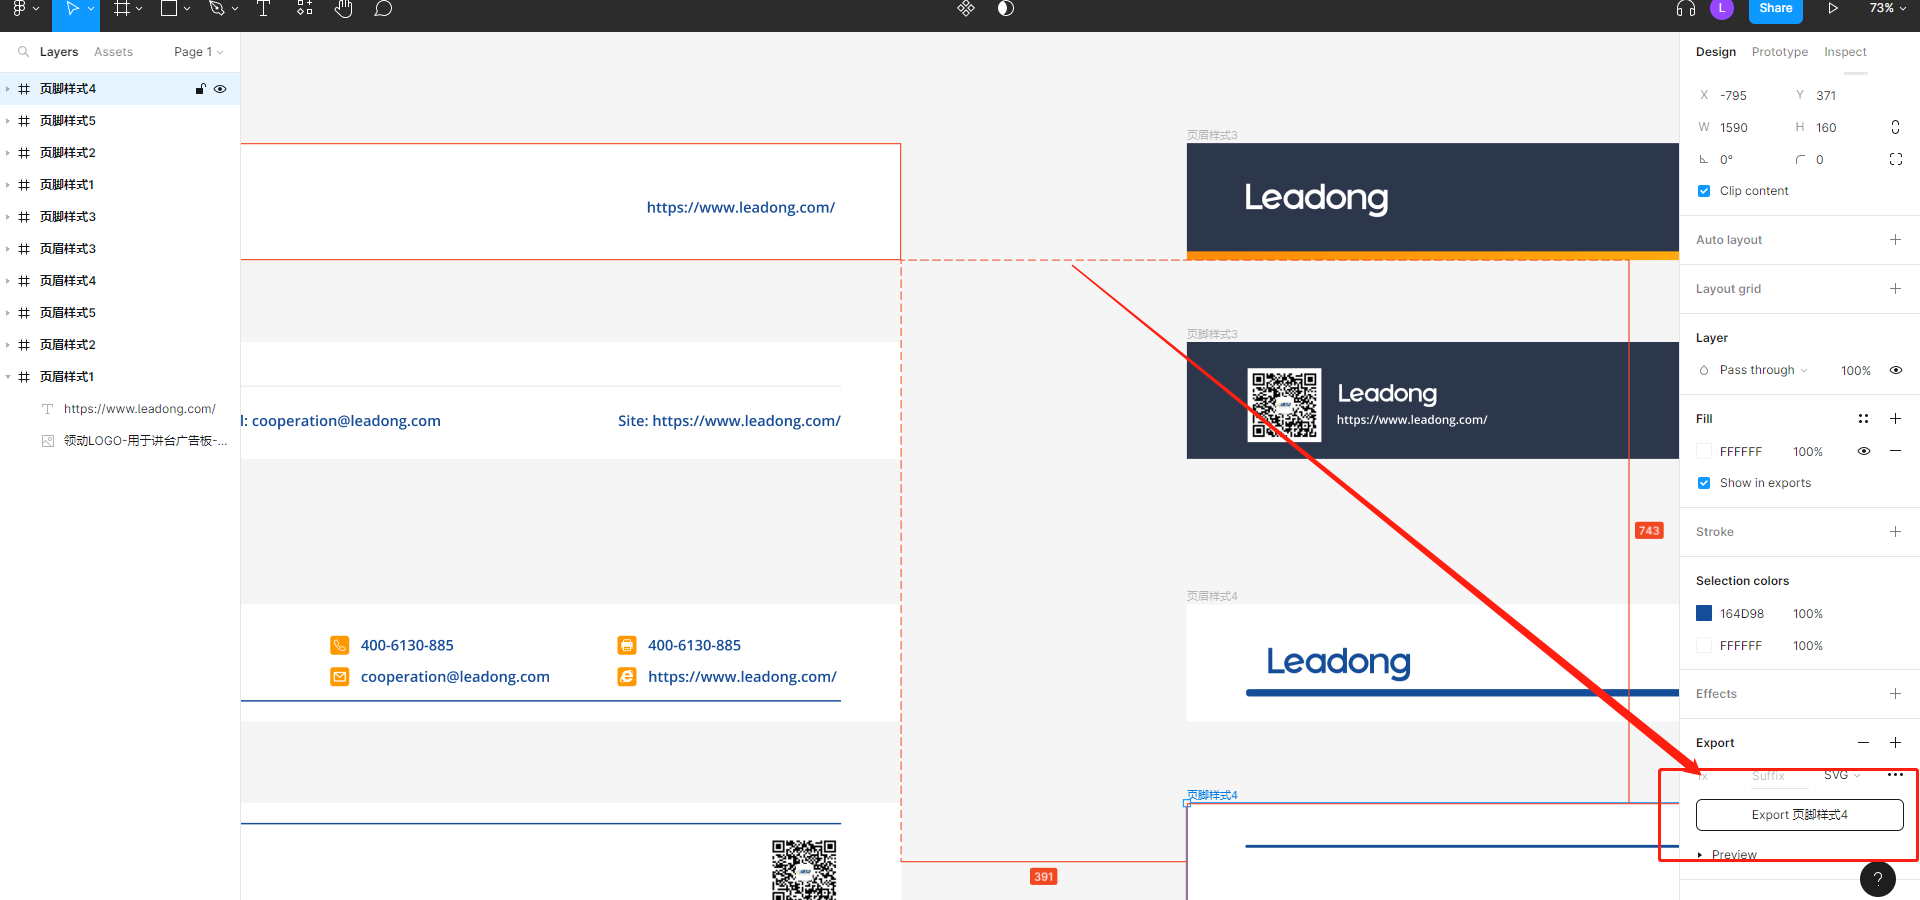This screenshot has height=900, width=1920.
Task: Switch to the Prototype tab
Action: tap(1779, 52)
